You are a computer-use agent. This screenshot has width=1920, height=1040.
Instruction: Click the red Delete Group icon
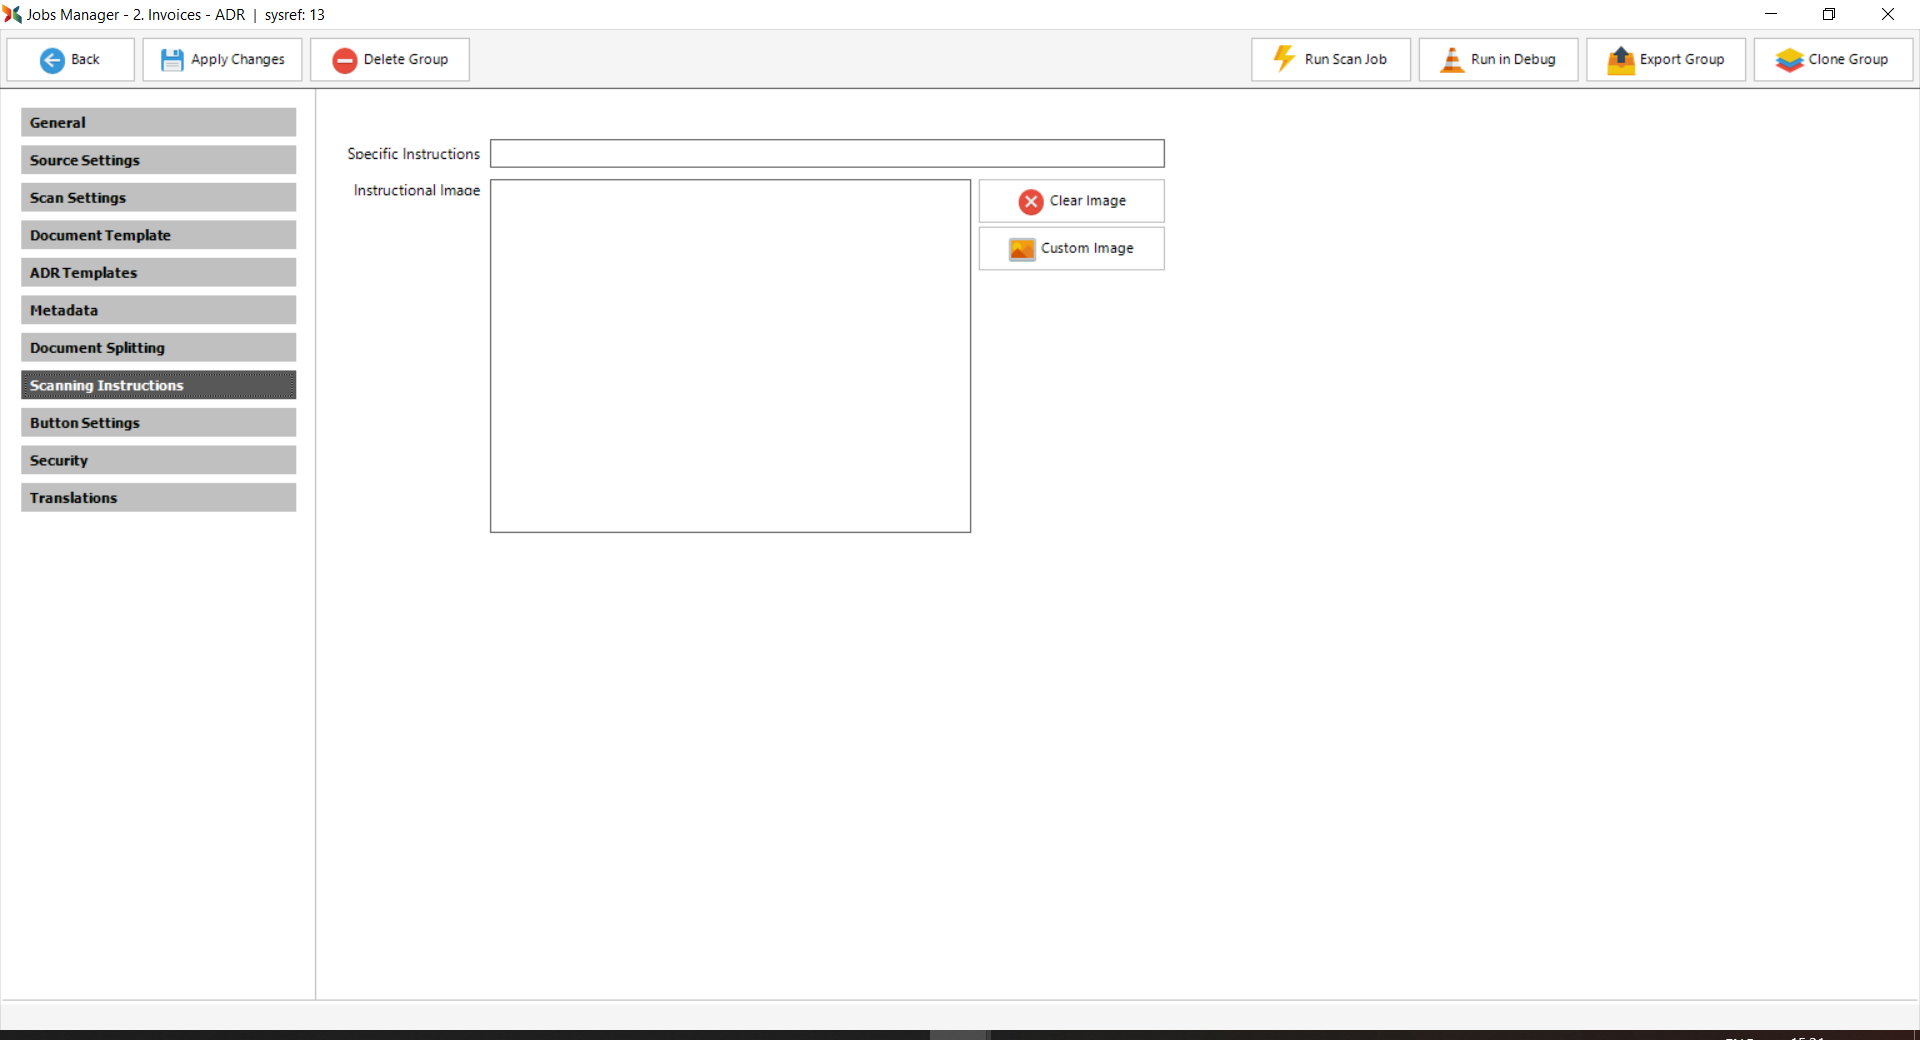345,60
